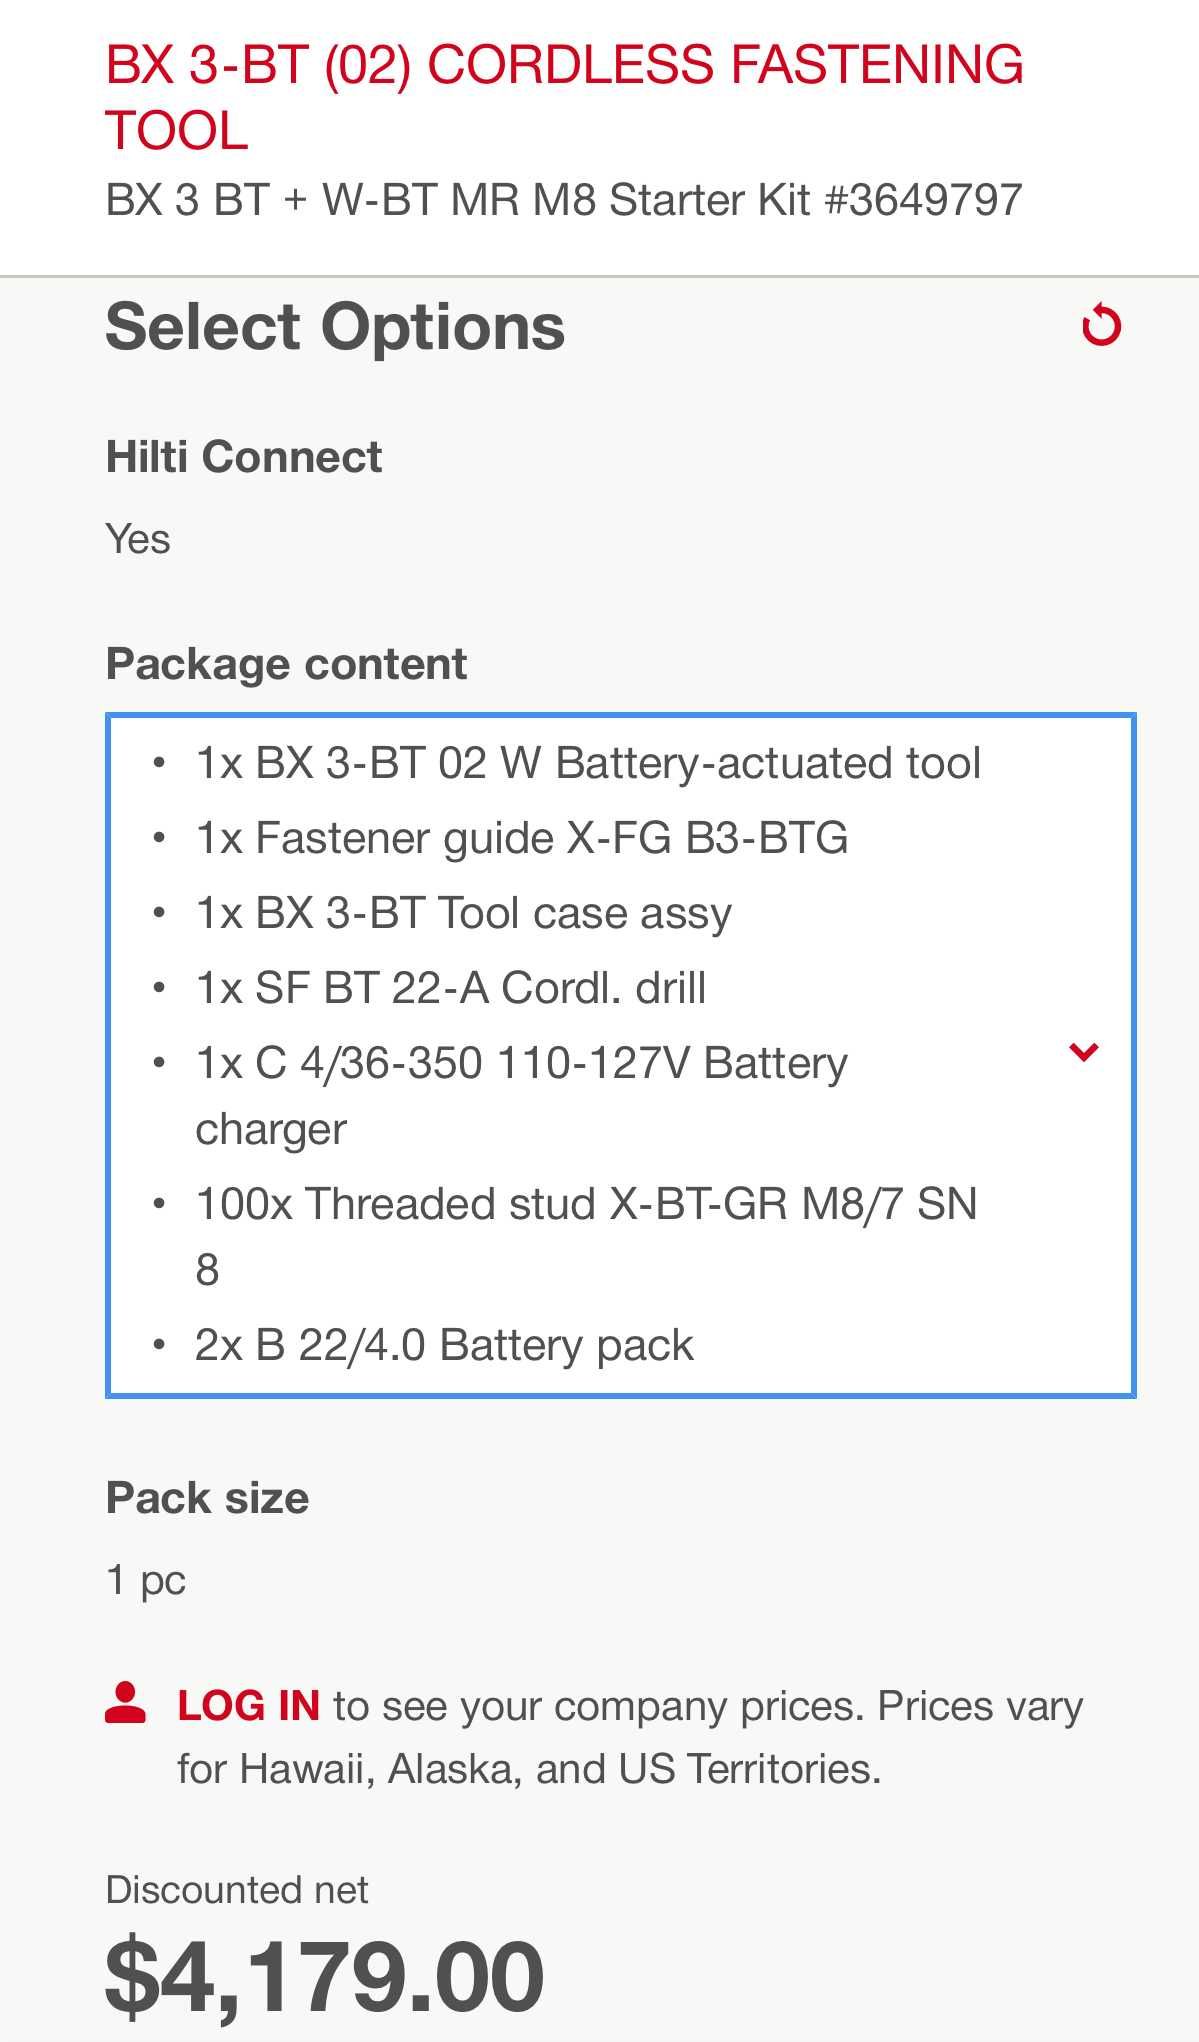Image resolution: width=1199 pixels, height=2042 pixels.
Task: Open the BX 3-BT (02) Cordless Fastening Tool title
Action: point(564,97)
